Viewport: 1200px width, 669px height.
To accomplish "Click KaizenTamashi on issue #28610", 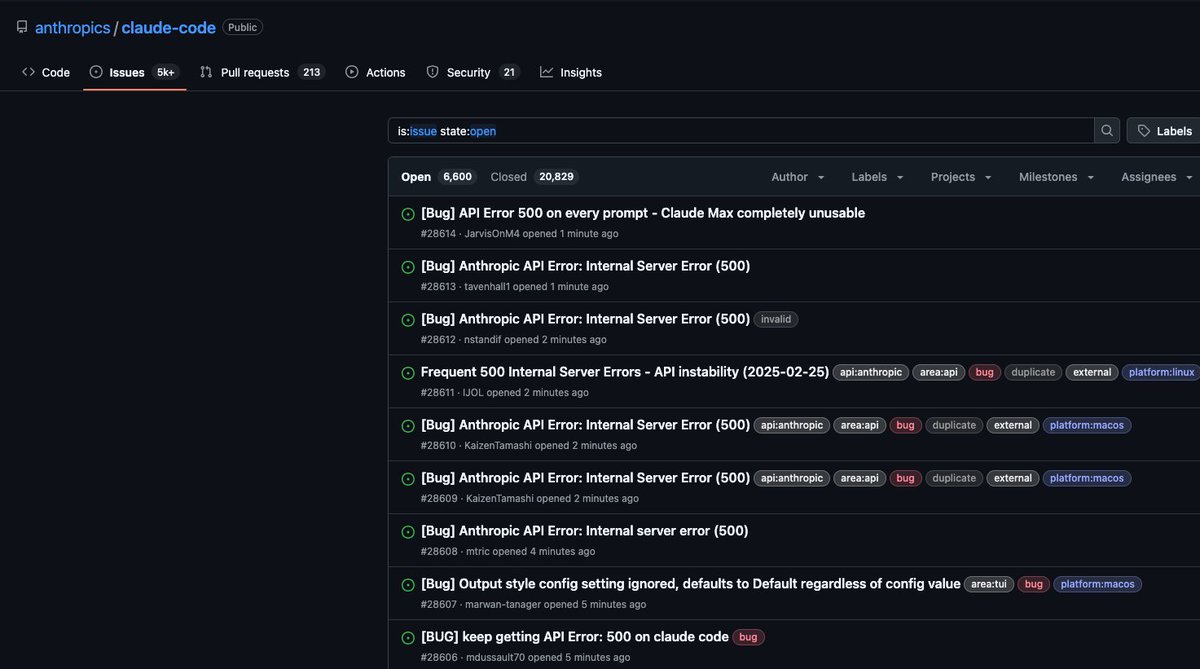I will tap(498, 446).
